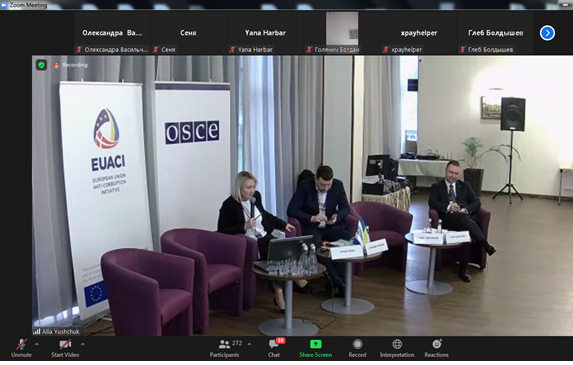Viewport: 573px width, 365px height.
Task: Open audio options arrow beside Unmute
Action: coord(37,344)
